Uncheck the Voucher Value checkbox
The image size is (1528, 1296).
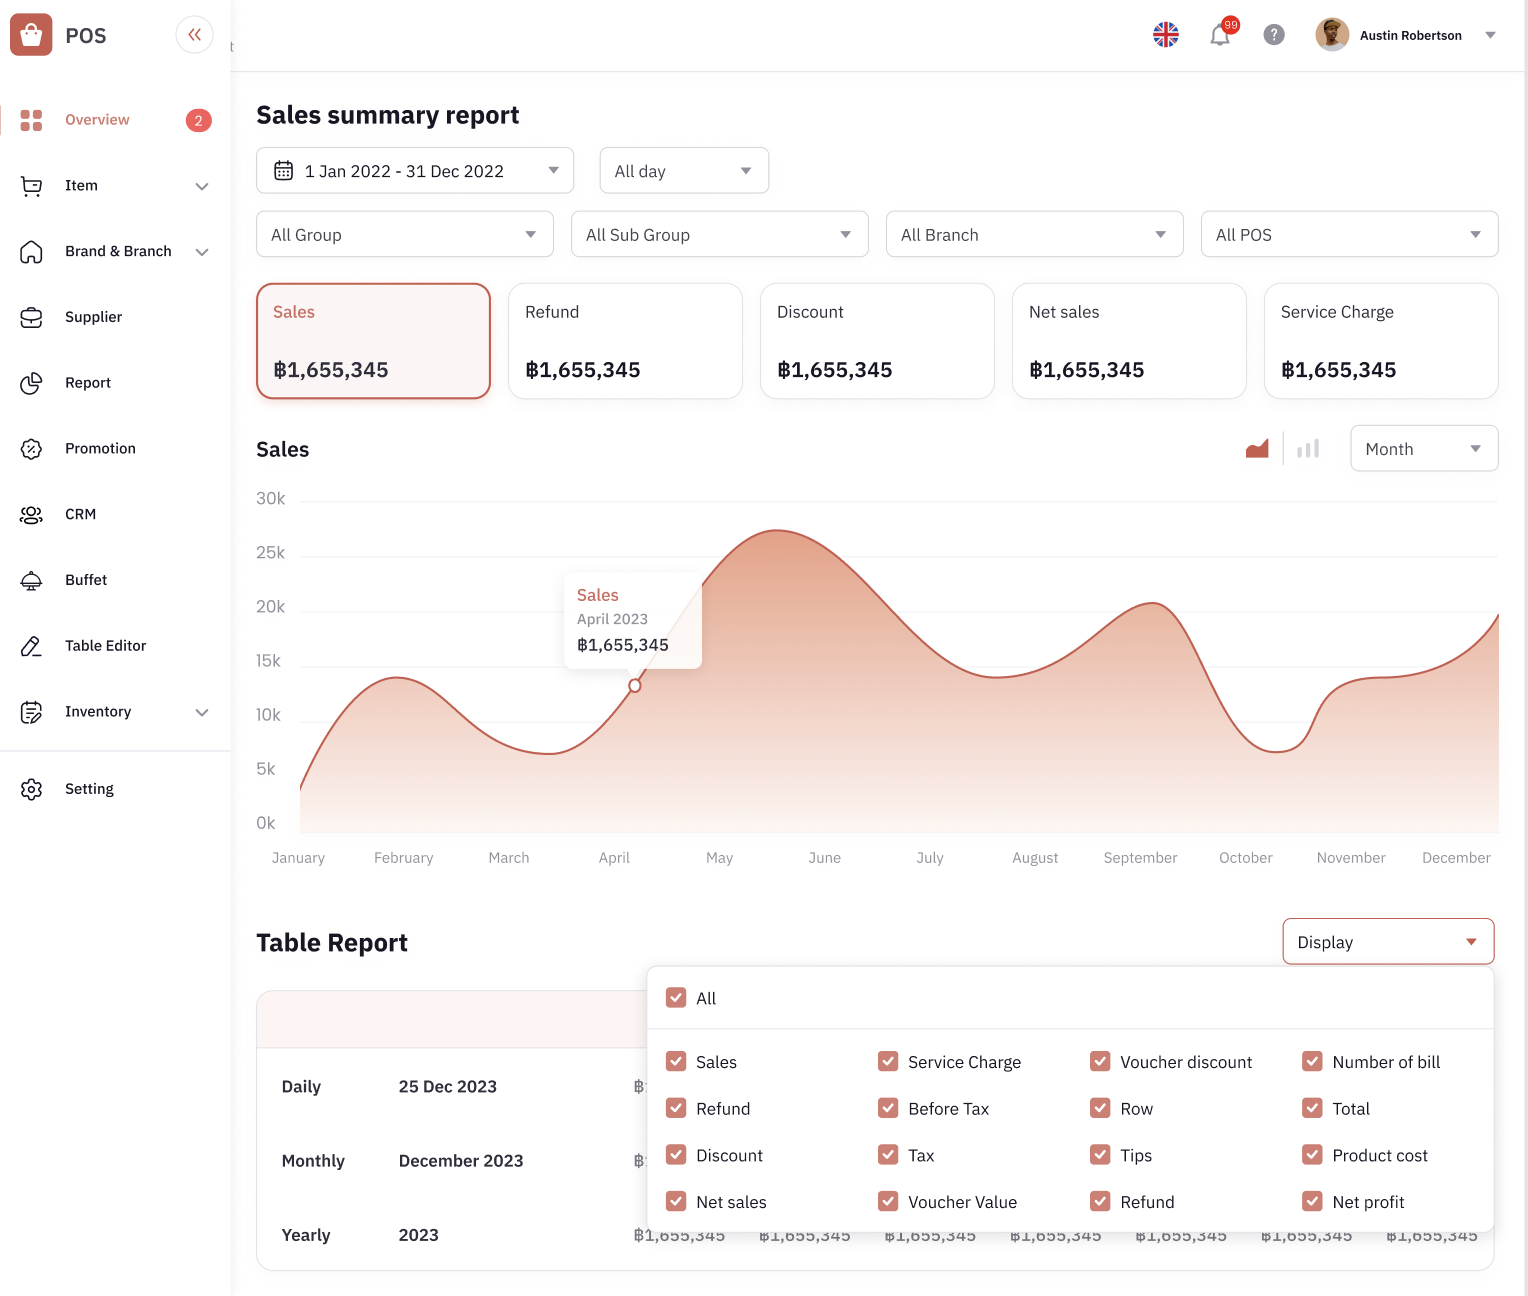coord(888,1202)
